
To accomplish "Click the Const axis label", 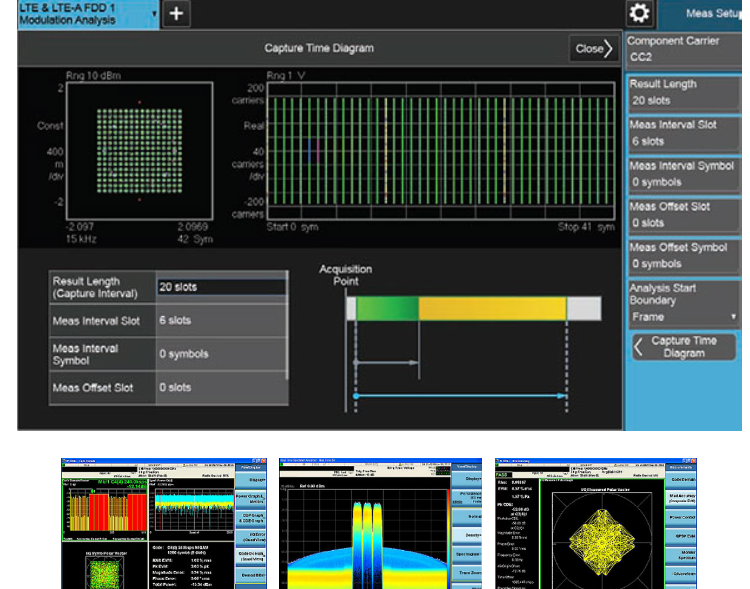I will click(50, 126).
